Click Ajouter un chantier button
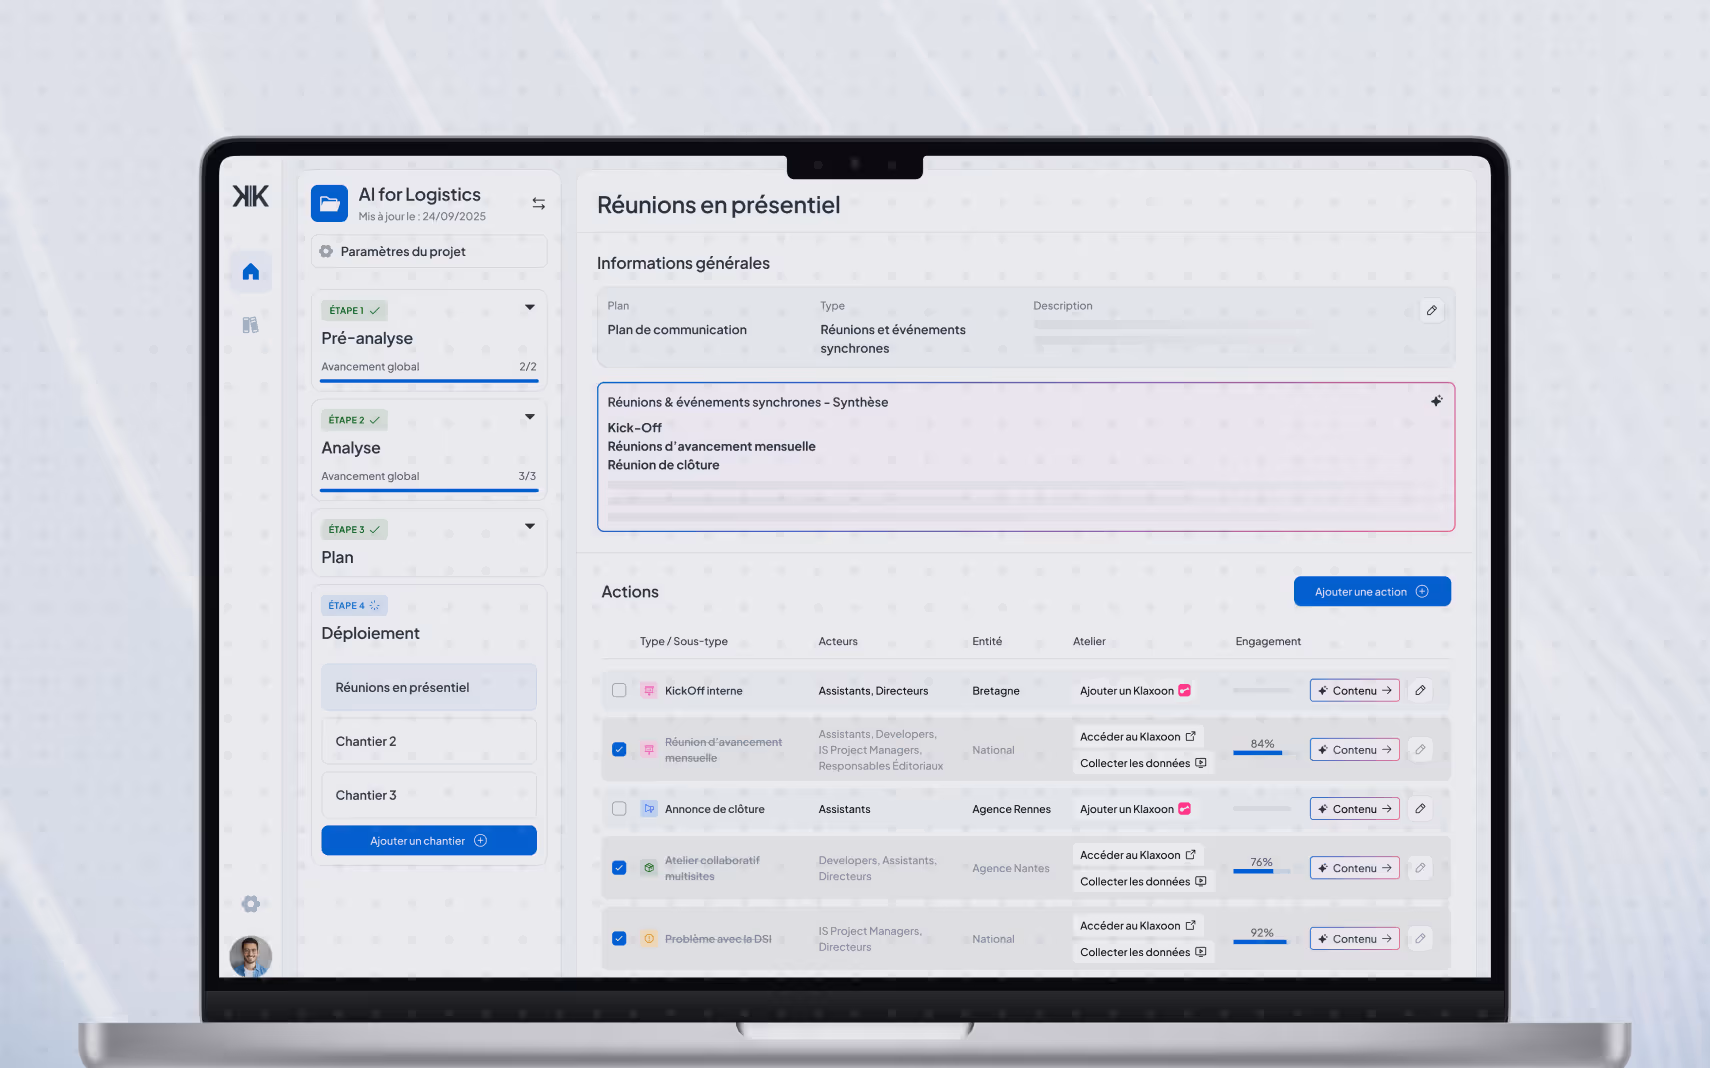The height and width of the screenshot is (1068, 1710). pos(429,841)
